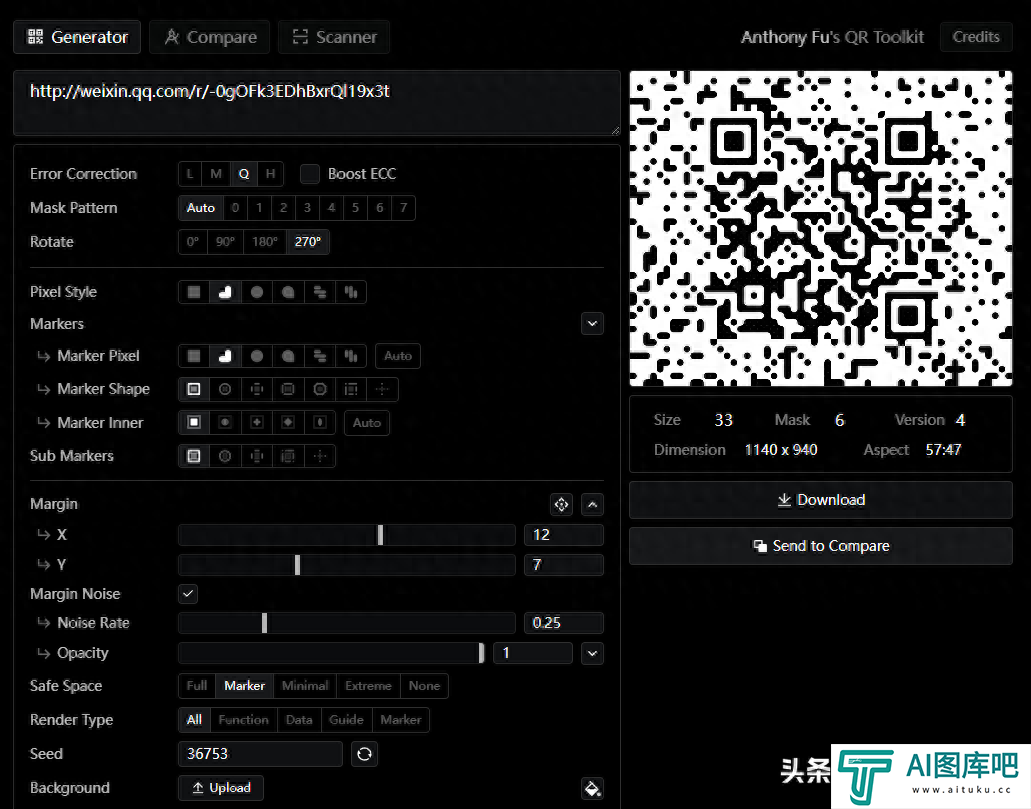Focus the QR content URL text box
This screenshot has width=1031, height=809.
pos(317,103)
